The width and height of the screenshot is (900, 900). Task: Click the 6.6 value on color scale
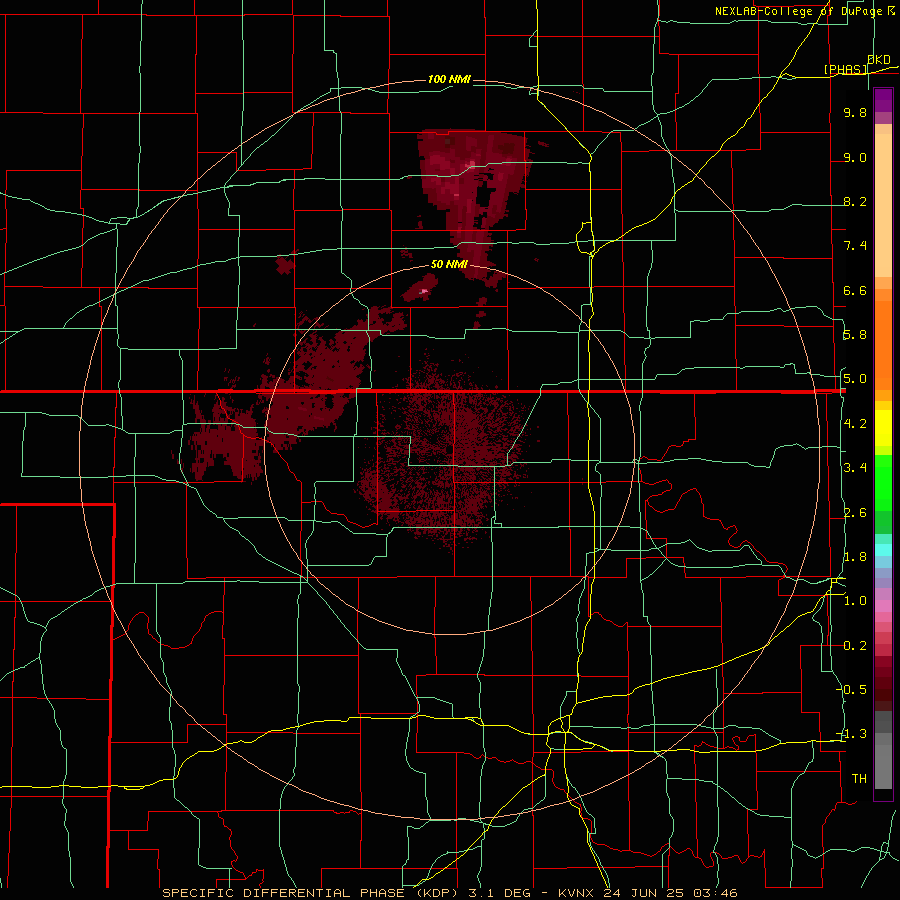[x=855, y=290]
